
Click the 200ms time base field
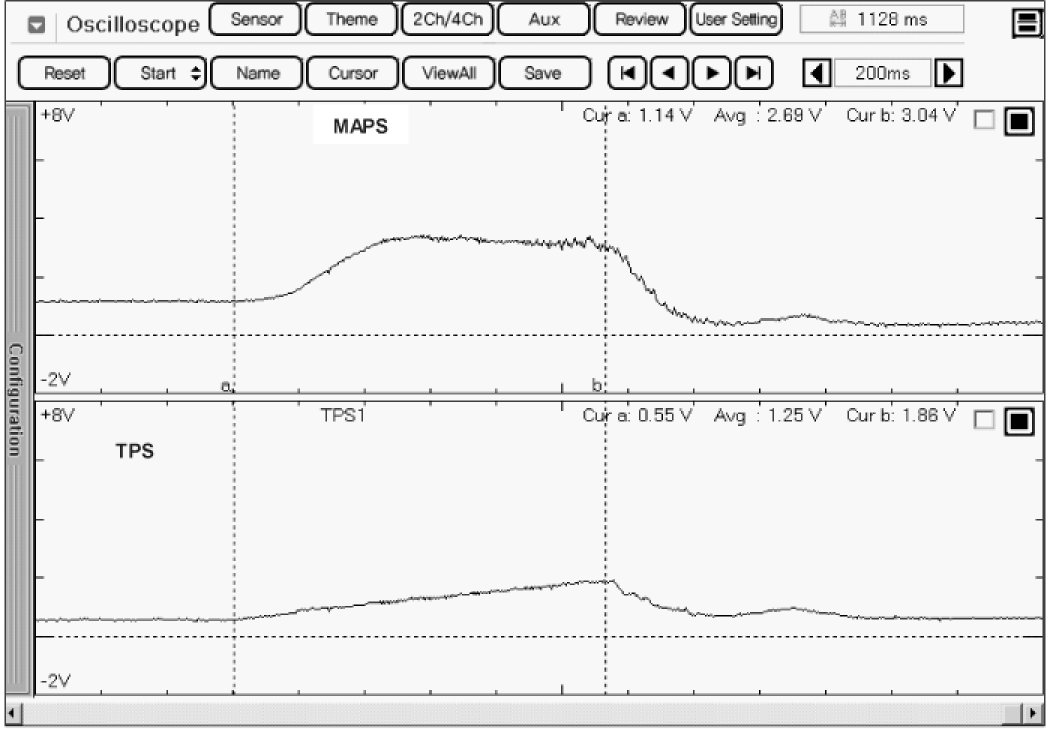coord(882,73)
